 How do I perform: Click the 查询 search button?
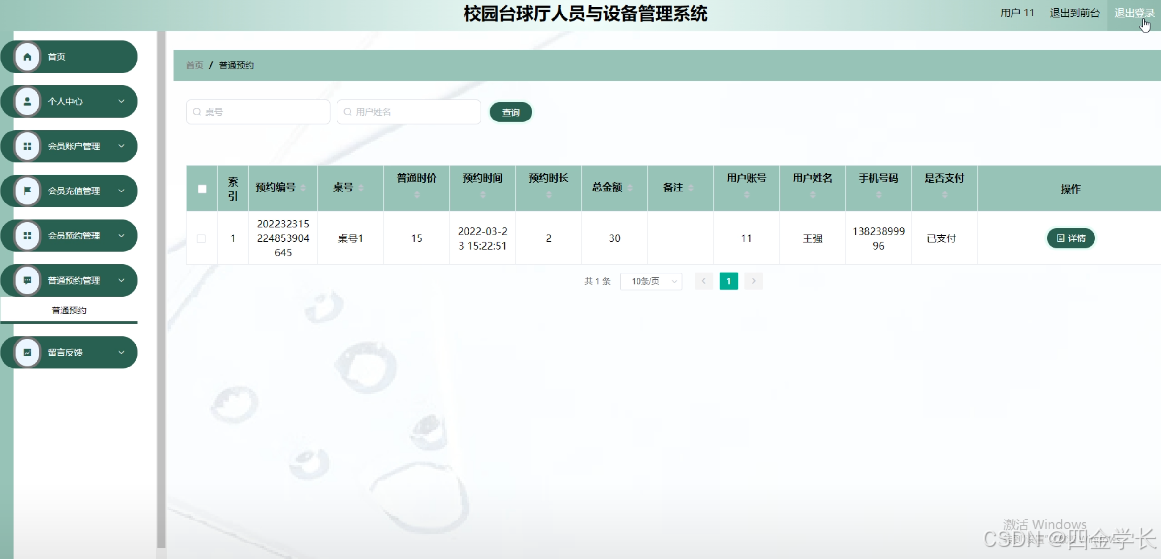pyautogui.click(x=511, y=112)
